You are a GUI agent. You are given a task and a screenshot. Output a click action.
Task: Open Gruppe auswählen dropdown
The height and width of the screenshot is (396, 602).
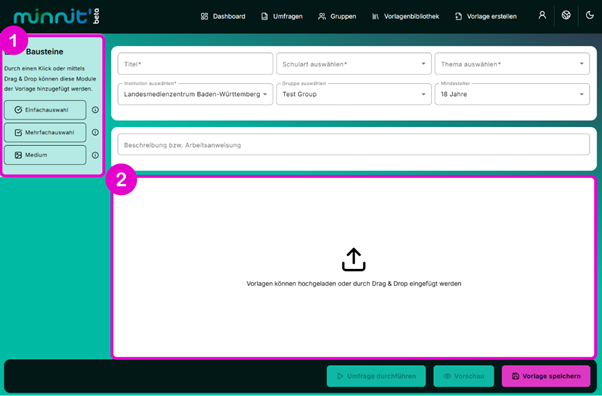[354, 94]
